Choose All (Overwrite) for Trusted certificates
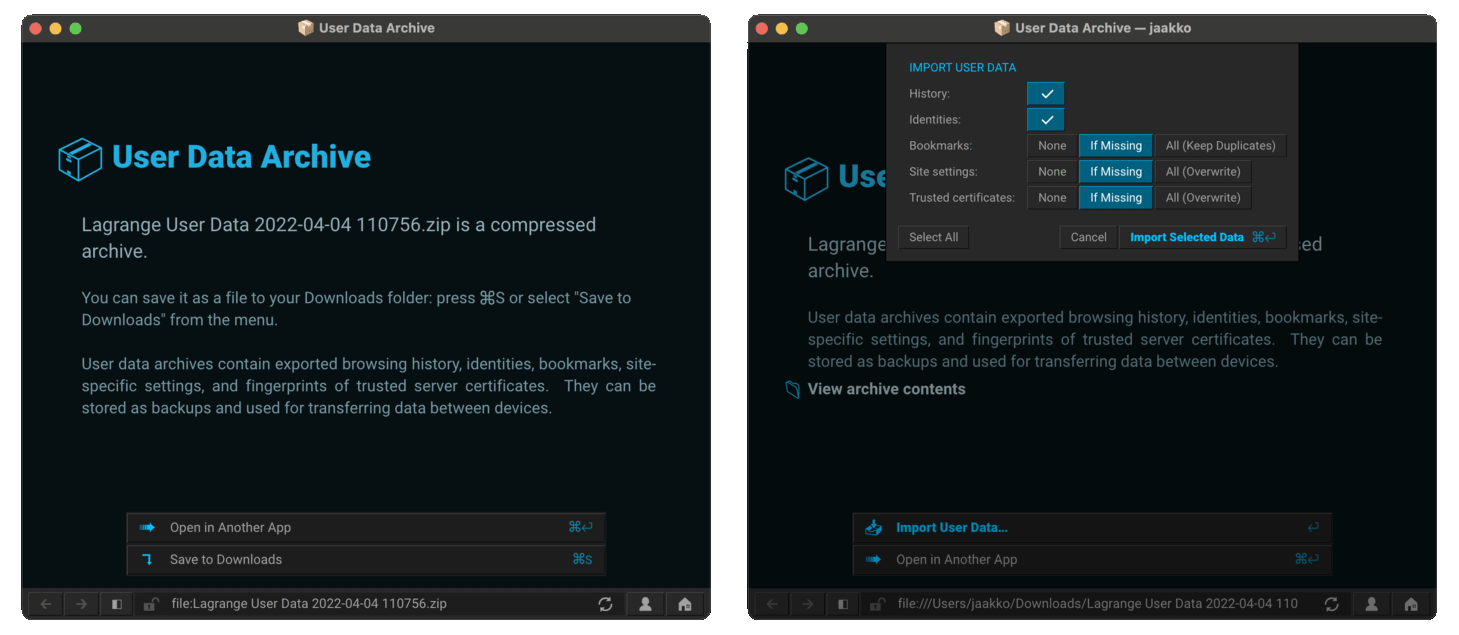This screenshot has width=1459, height=635. tap(1203, 198)
